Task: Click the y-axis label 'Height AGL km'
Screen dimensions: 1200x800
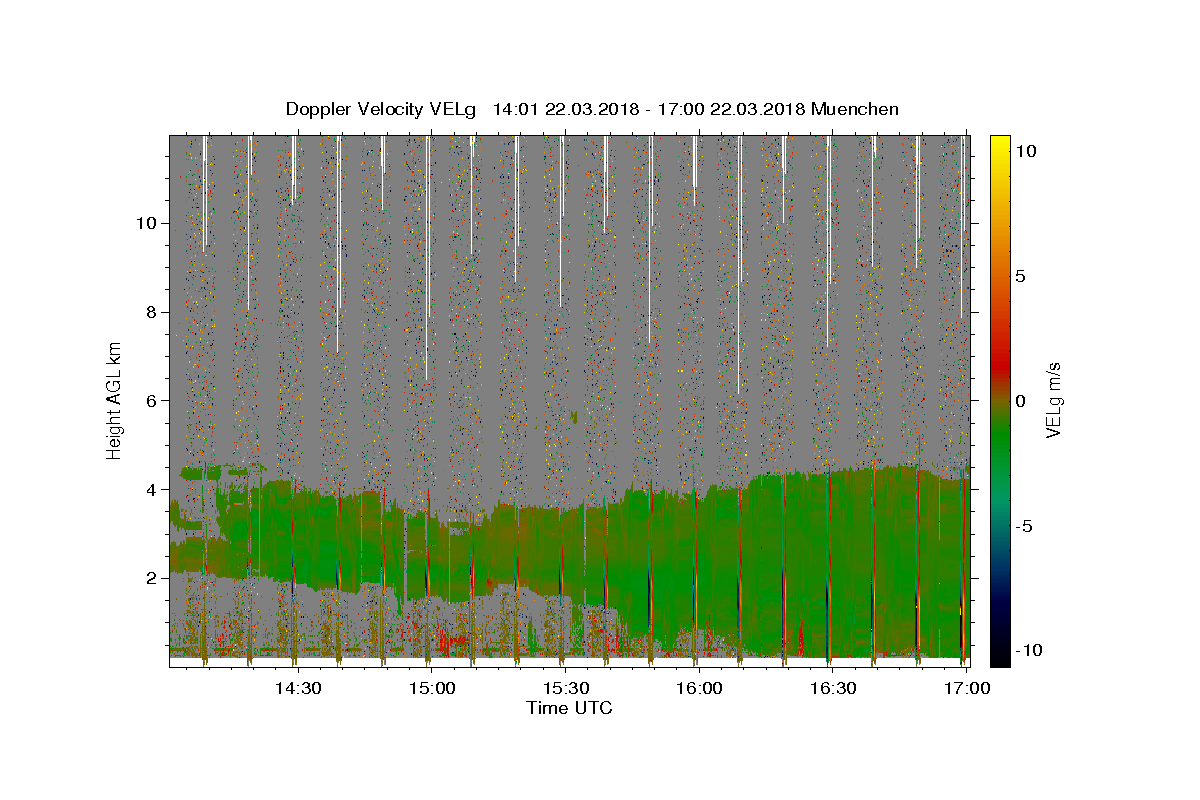Action: click(x=114, y=400)
